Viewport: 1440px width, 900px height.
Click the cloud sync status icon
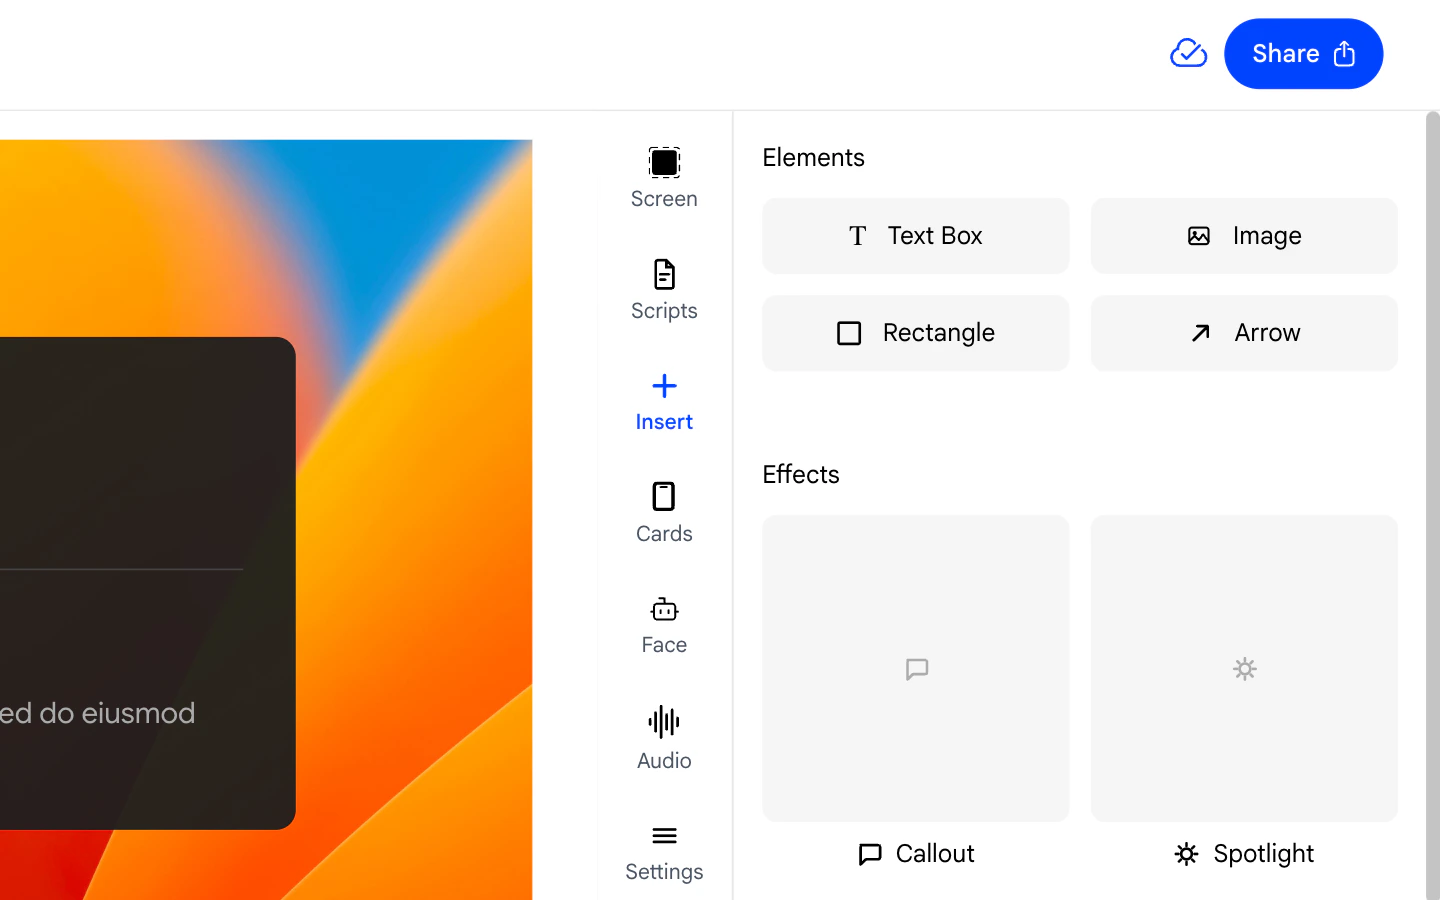pyautogui.click(x=1188, y=53)
